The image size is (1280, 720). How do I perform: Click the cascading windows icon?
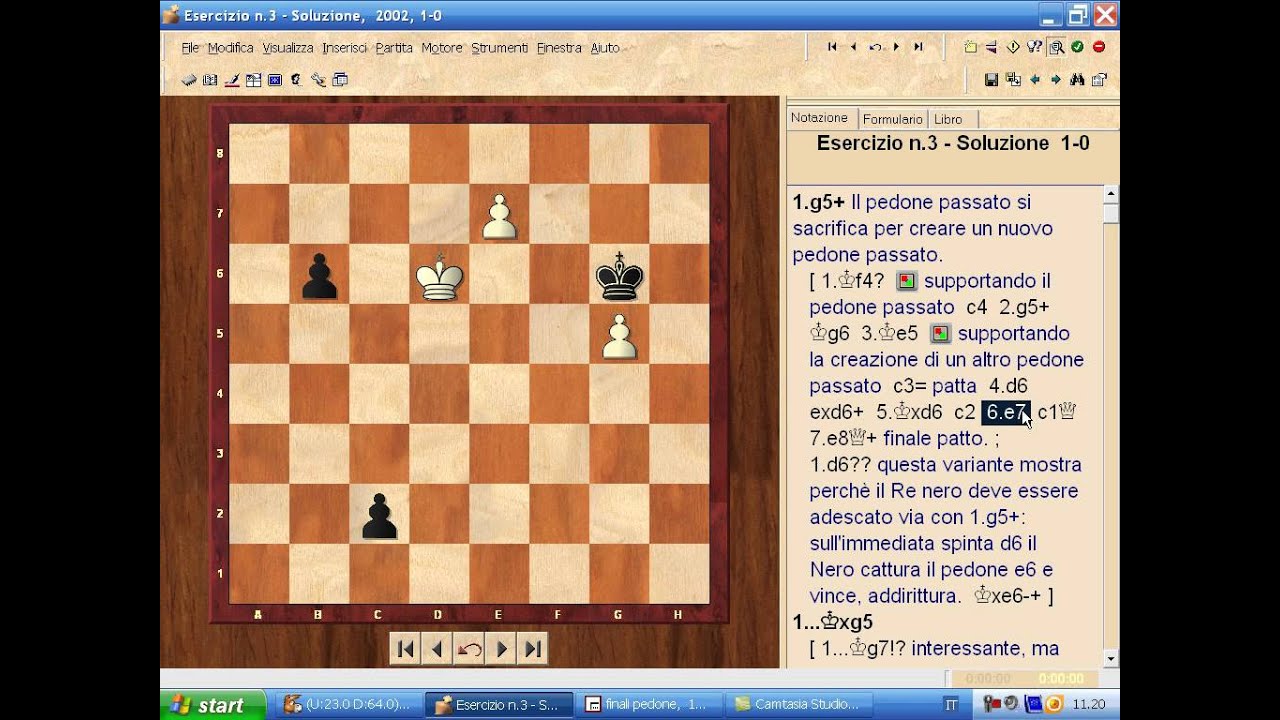(x=340, y=80)
